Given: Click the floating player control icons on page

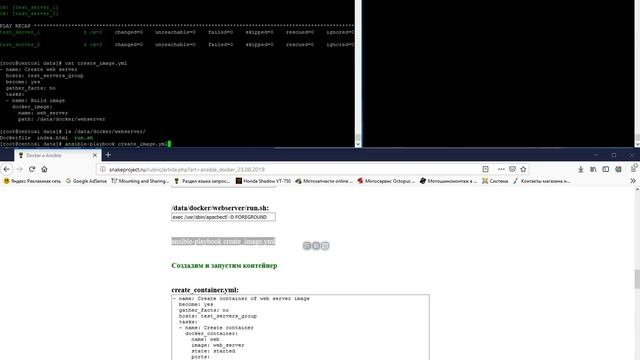Looking at the screenshot, I should [x=316, y=246].
